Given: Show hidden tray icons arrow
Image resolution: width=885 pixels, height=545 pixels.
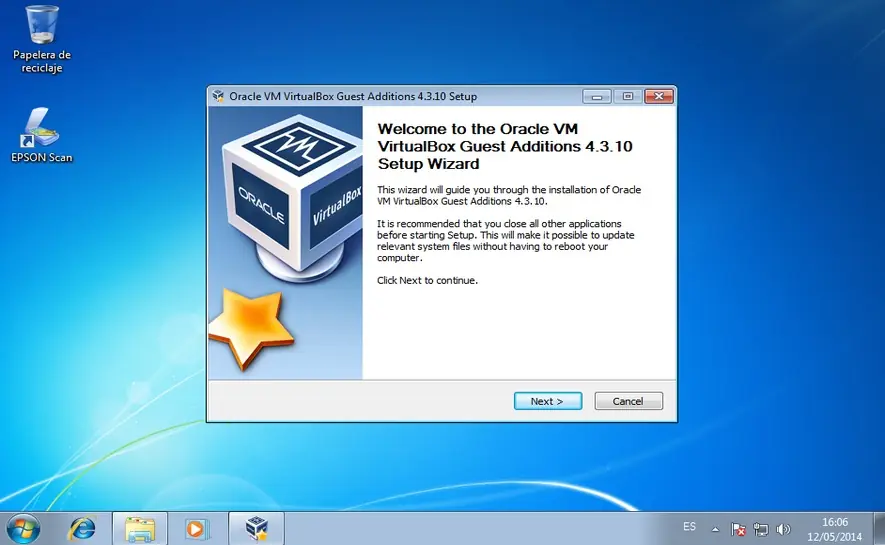Looking at the screenshot, I should point(715,529).
